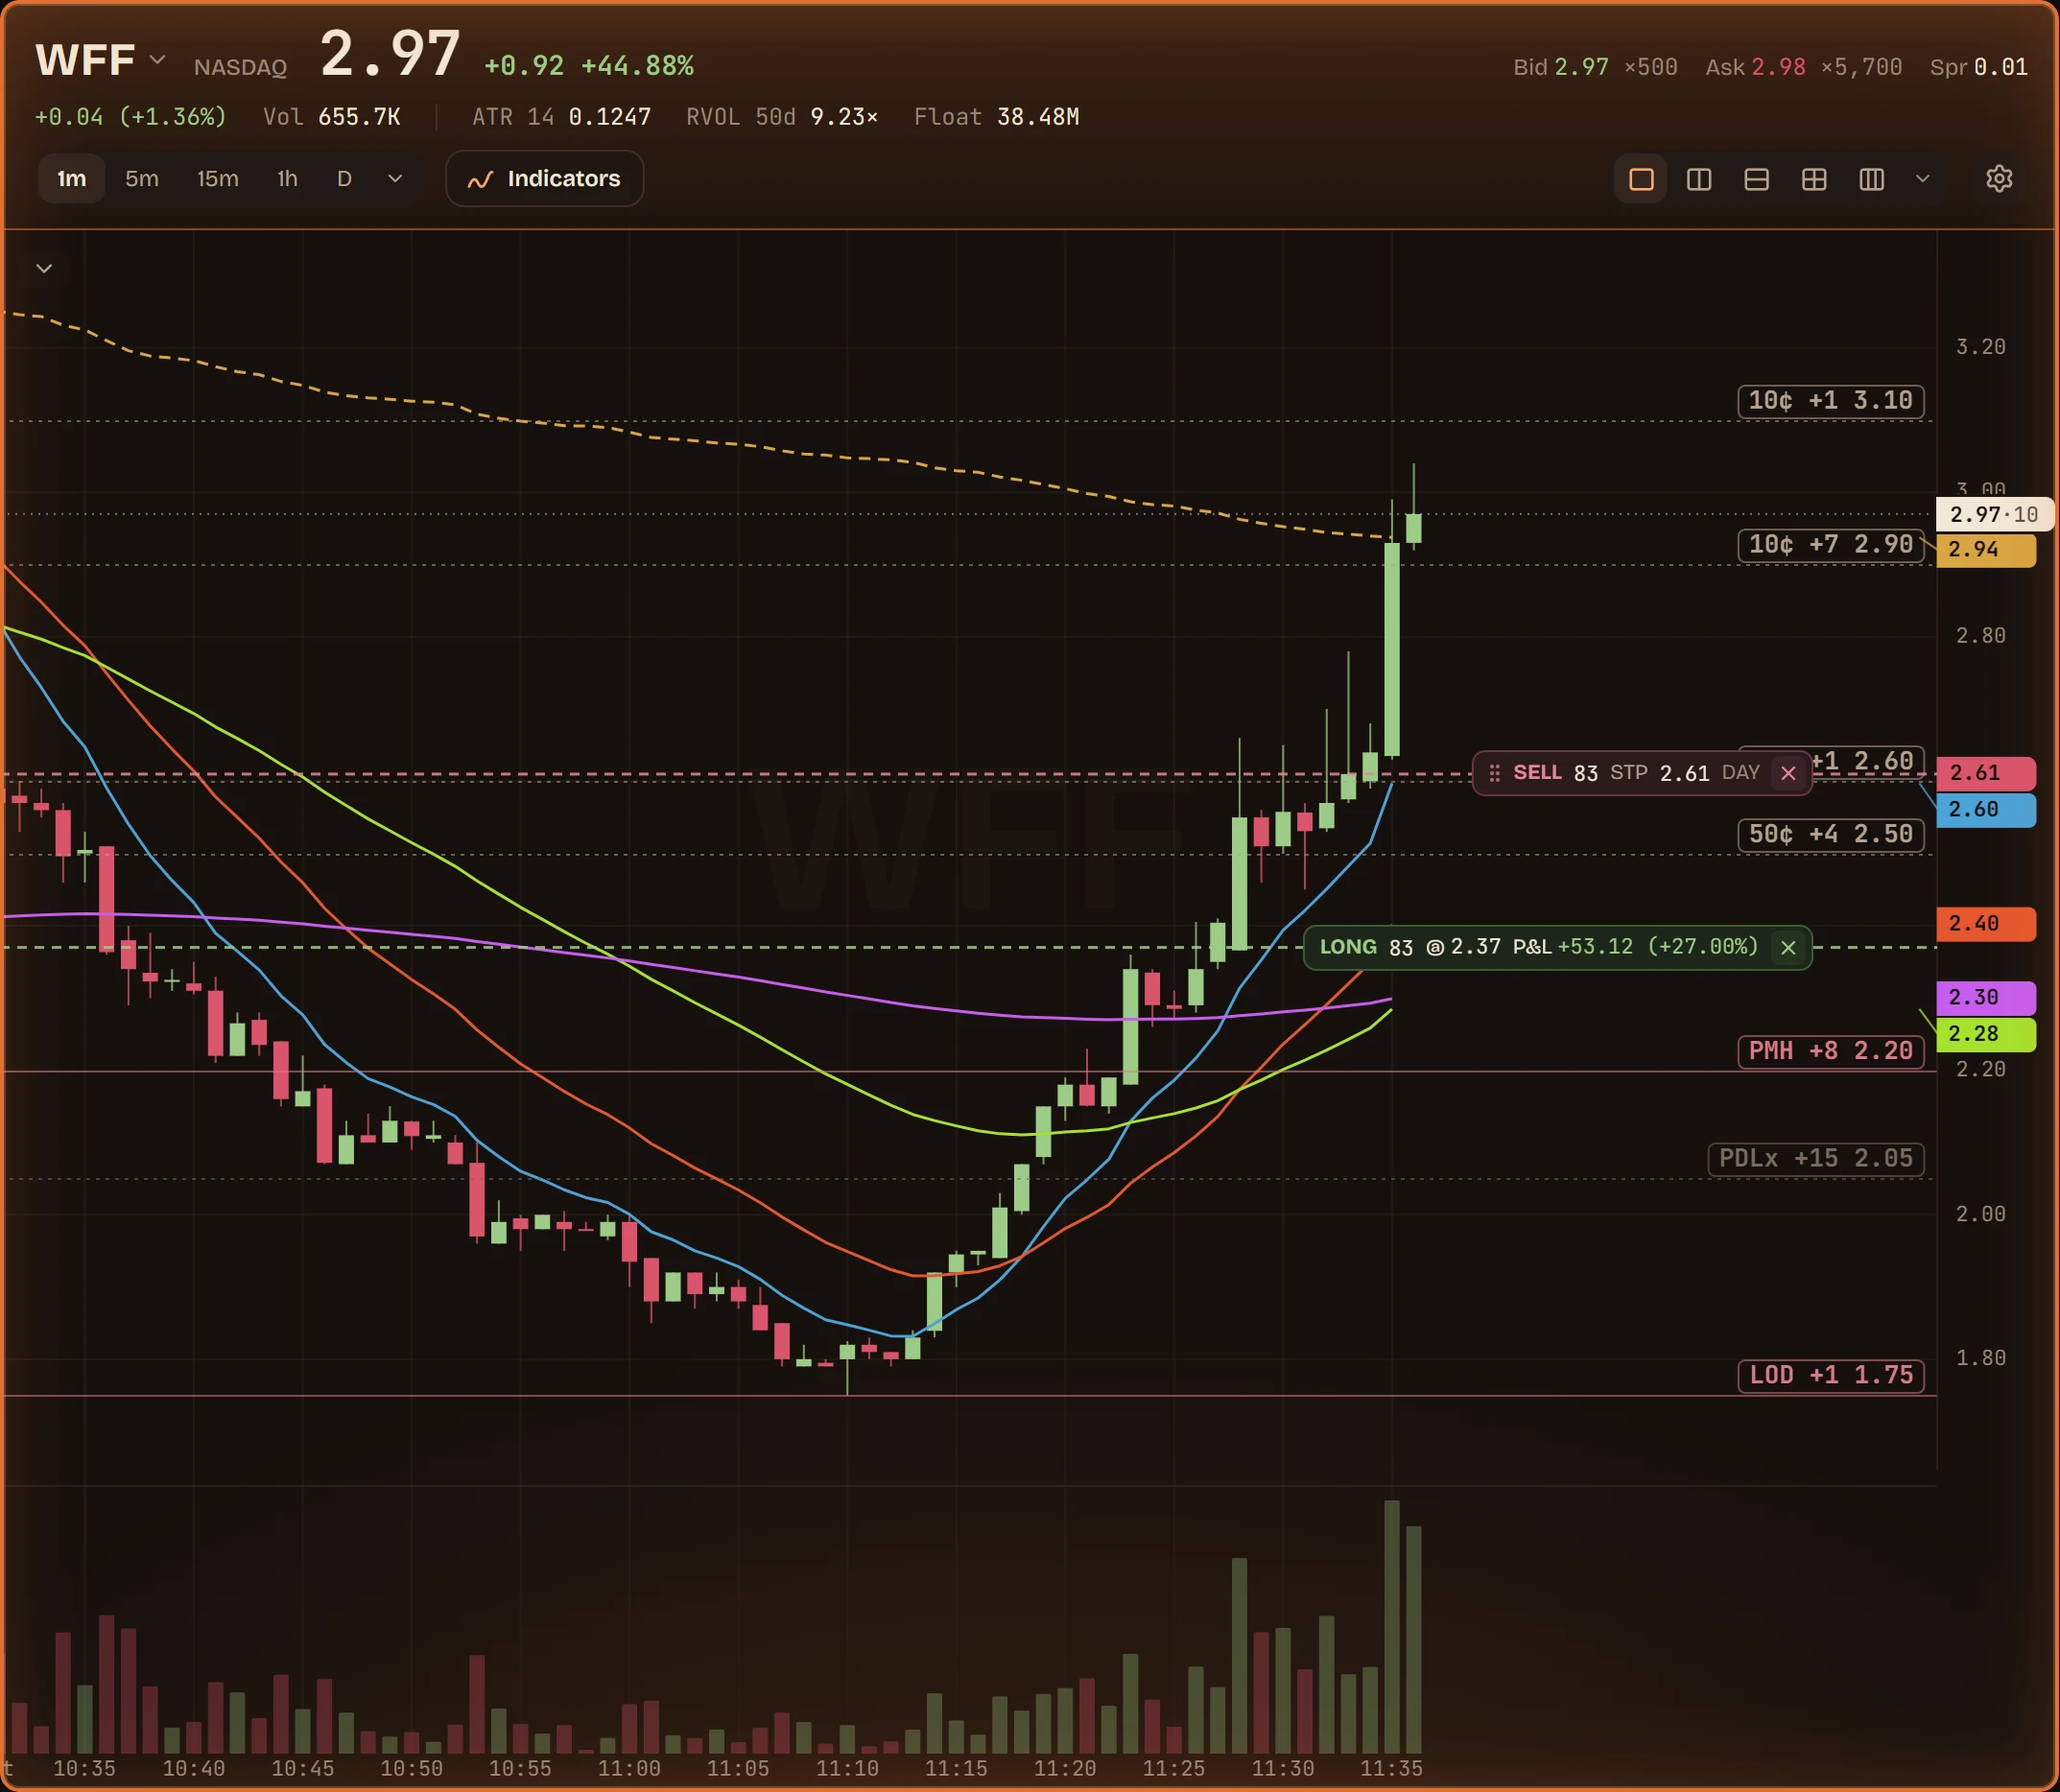This screenshot has height=1792, width=2060.
Task: Click the 2.97 current price axis label
Action: (1994, 514)
